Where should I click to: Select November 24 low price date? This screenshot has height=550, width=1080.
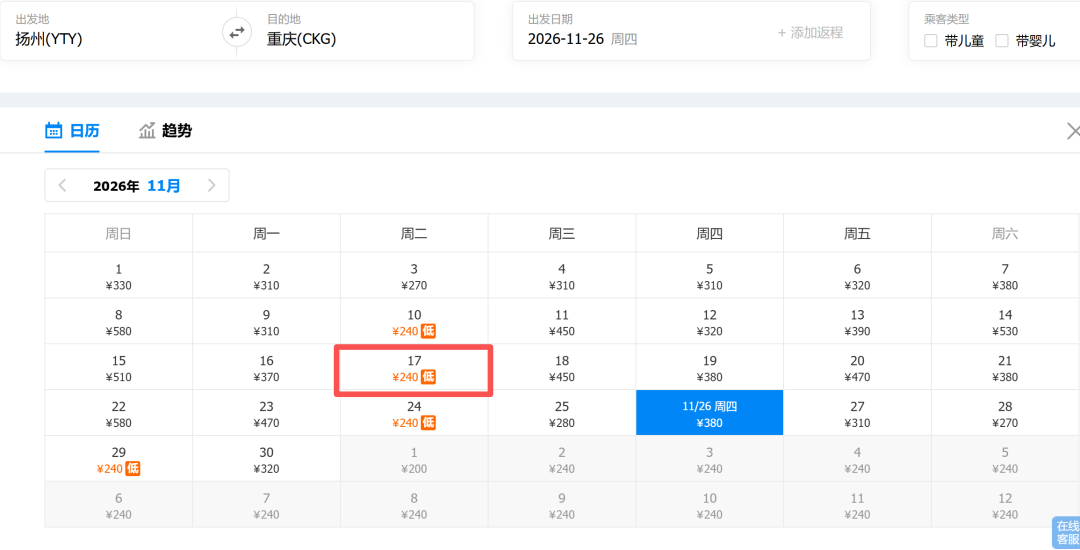click(x=414, y=413)
